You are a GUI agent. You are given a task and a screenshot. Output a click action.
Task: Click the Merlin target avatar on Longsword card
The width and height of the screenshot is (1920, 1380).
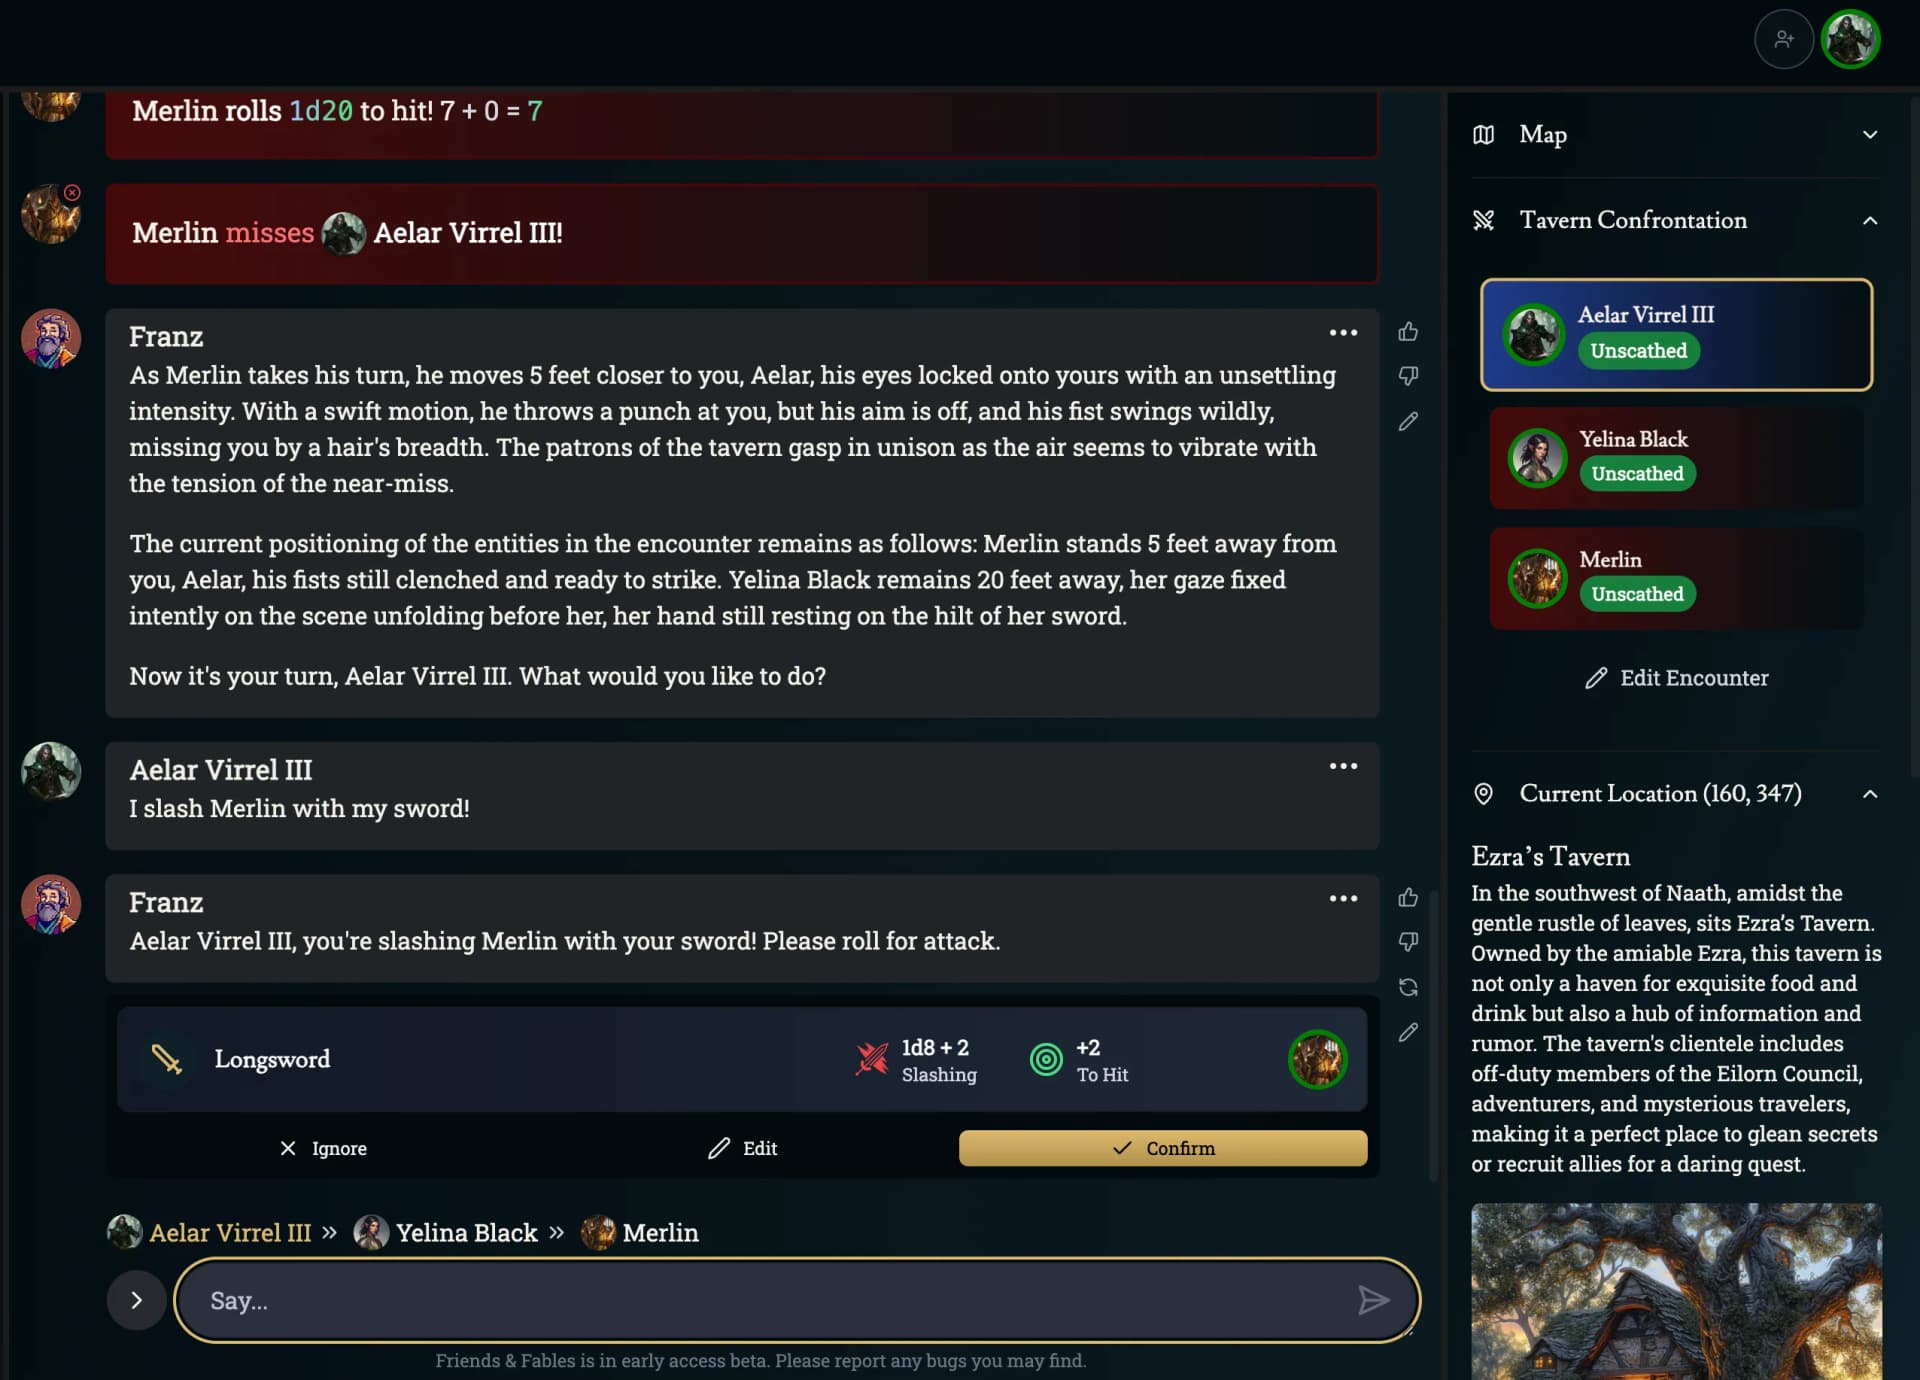(1317, 1059)
